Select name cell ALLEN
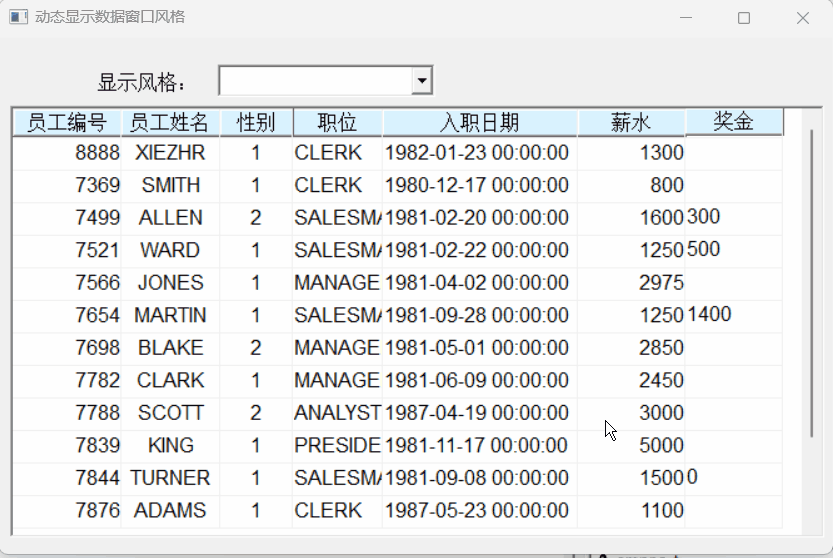 (x=171, y=218)
